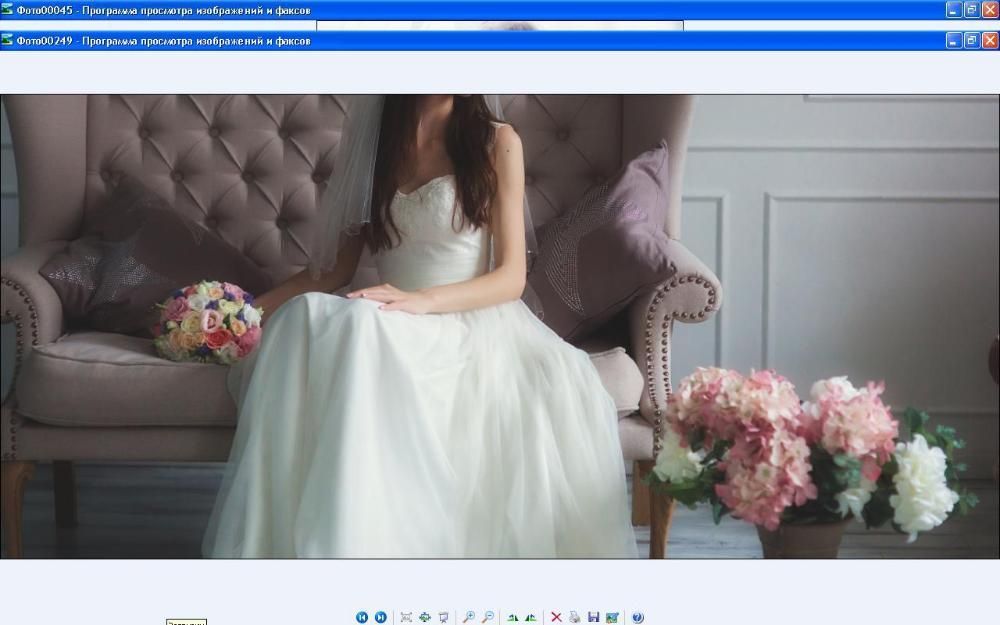Start the slide show
Screen dimensions: 1000x625
coord(443,617)
